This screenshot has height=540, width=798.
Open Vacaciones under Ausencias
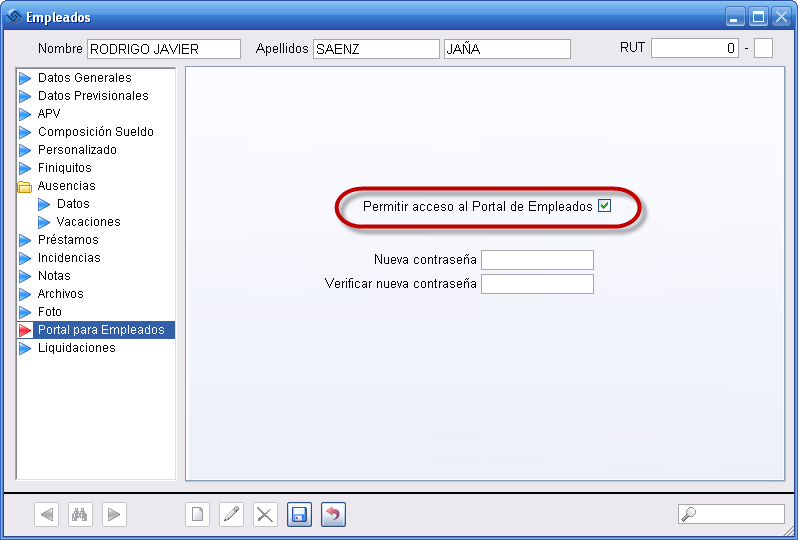coord(89,222)
